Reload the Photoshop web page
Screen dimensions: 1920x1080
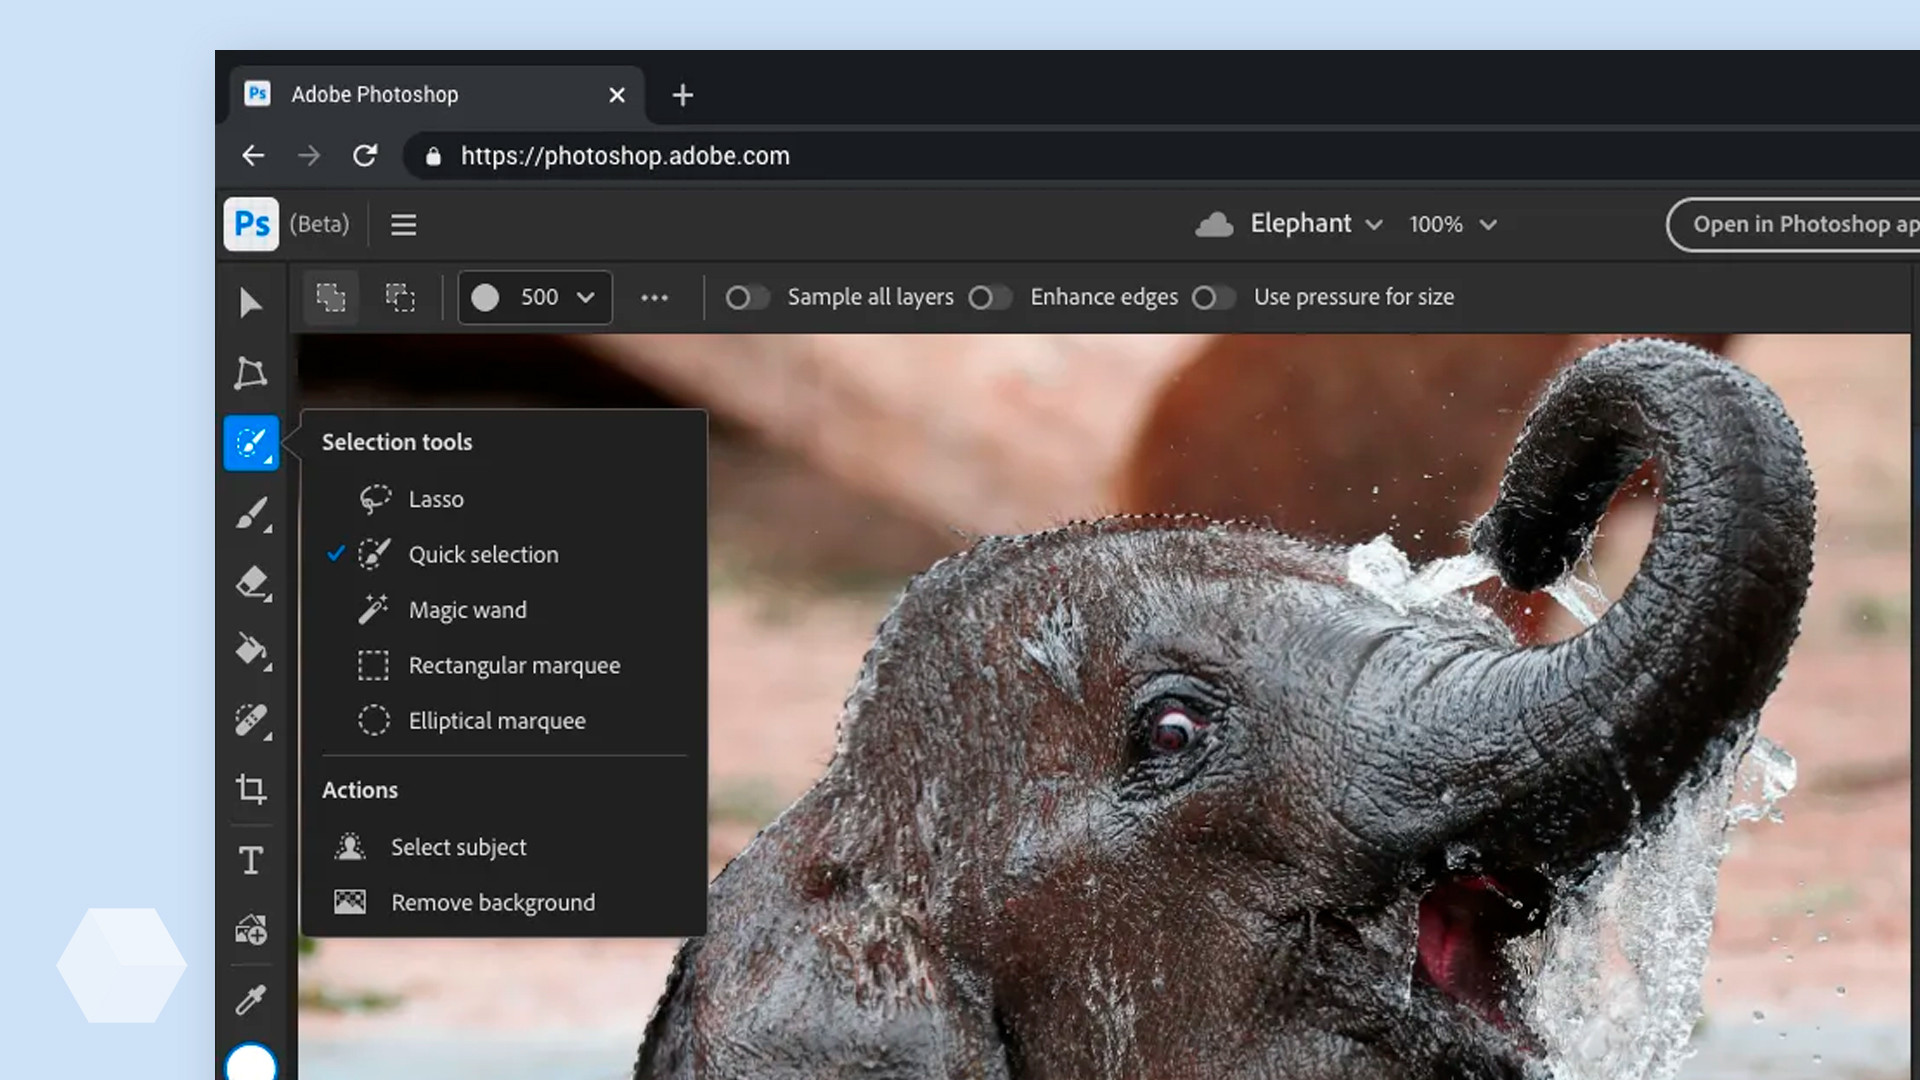pos(365,155)
